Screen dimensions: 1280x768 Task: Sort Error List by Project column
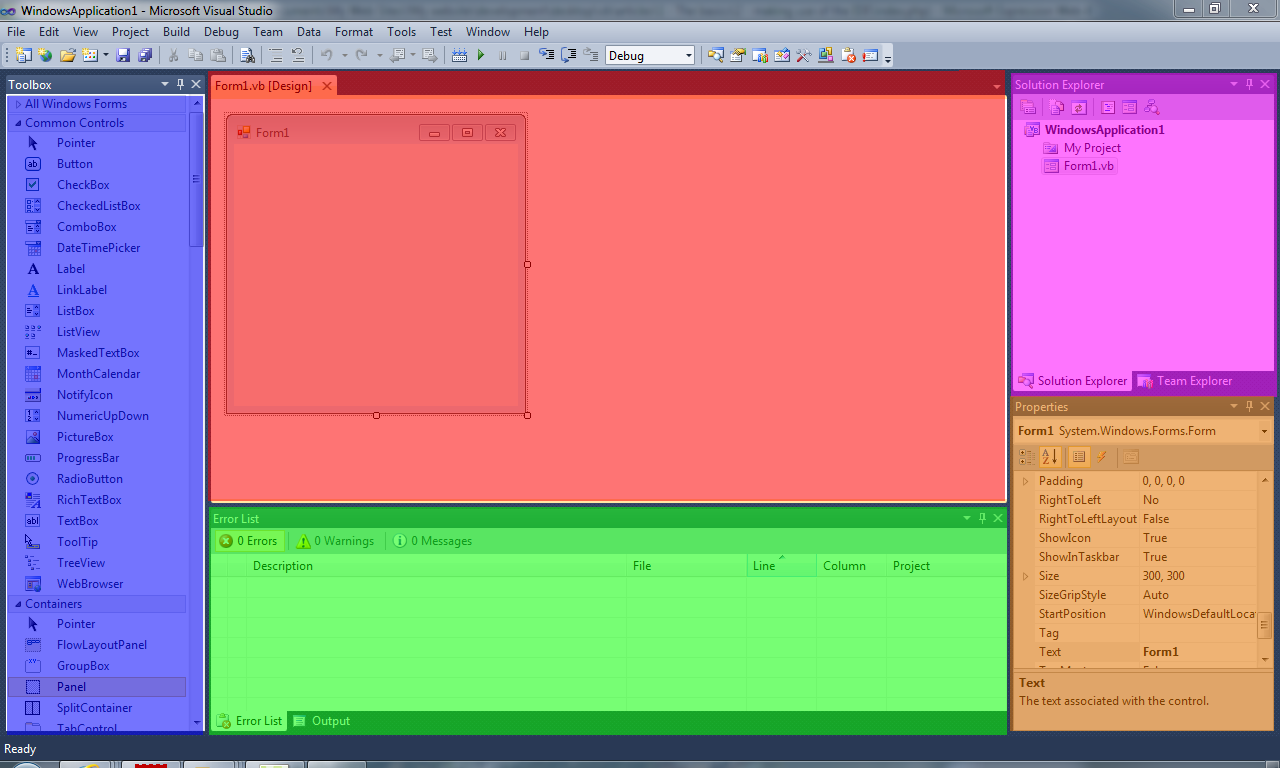945,566
